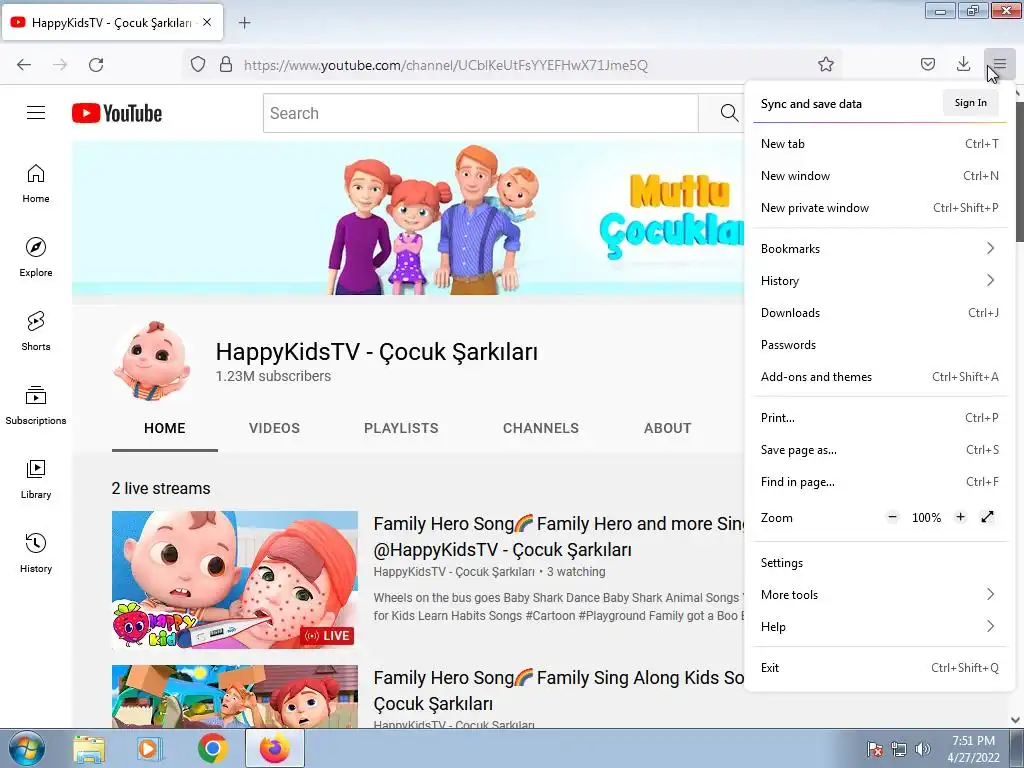The image size is (1024, 768).
Task: Open Library in YouTube sidebar
Action: pyautogui.click(x=36, y=479)
